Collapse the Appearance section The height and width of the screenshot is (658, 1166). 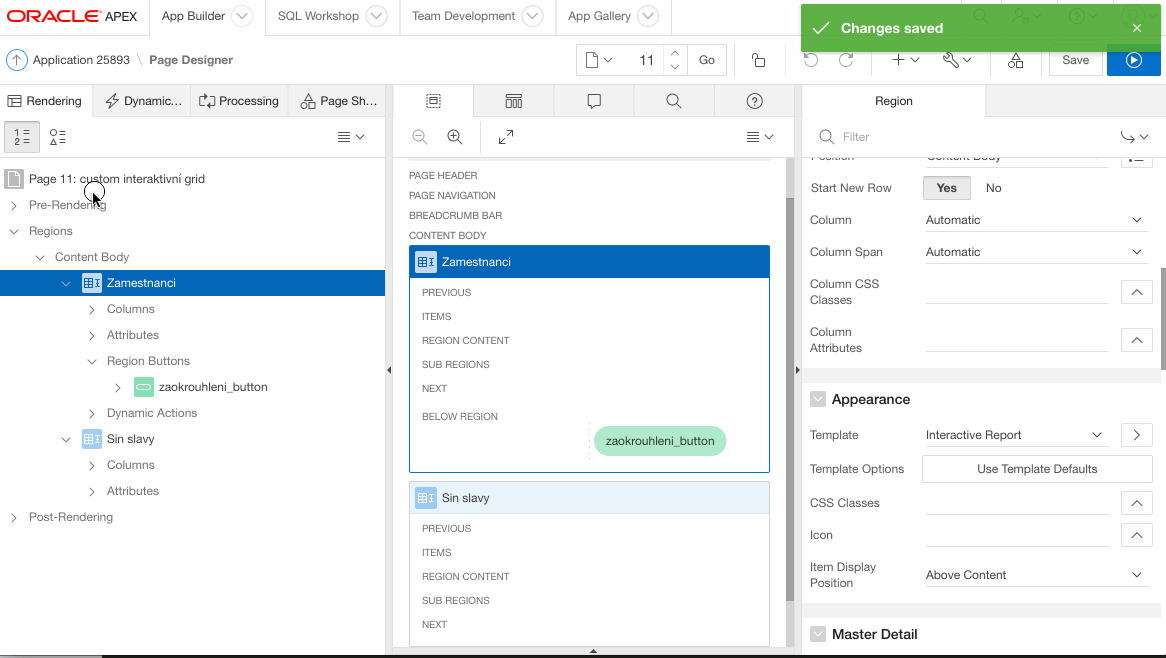(818, 399)
